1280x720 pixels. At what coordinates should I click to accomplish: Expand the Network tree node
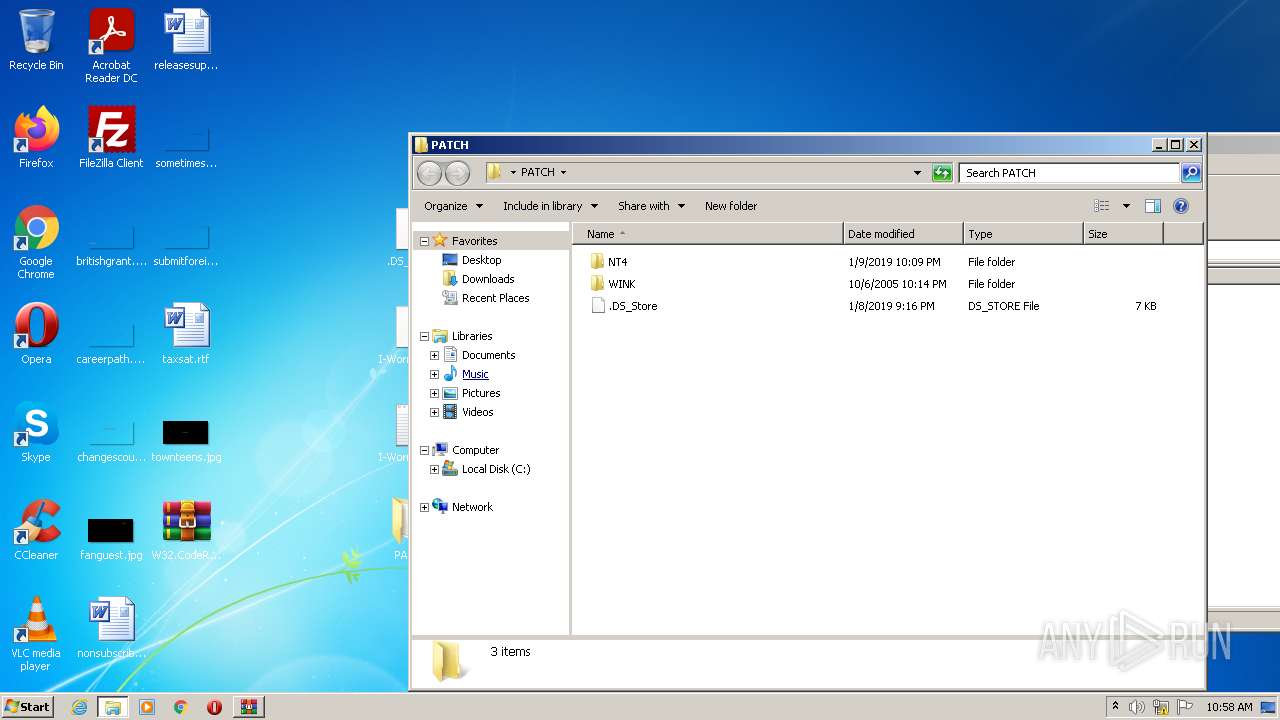click(424, 508)
